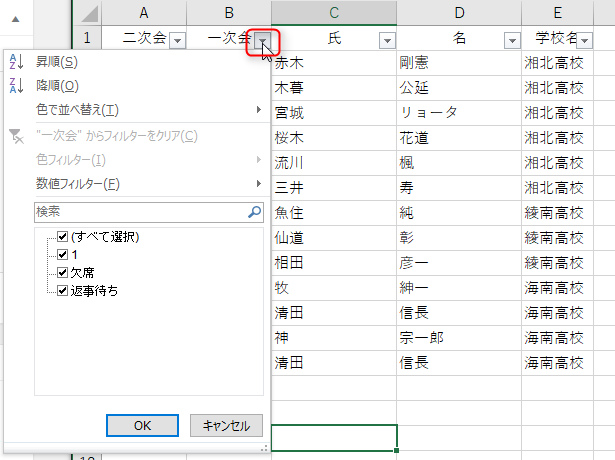
Task: Uncheck the 返事待ち filter checkbox
Action: coord(63,291)
